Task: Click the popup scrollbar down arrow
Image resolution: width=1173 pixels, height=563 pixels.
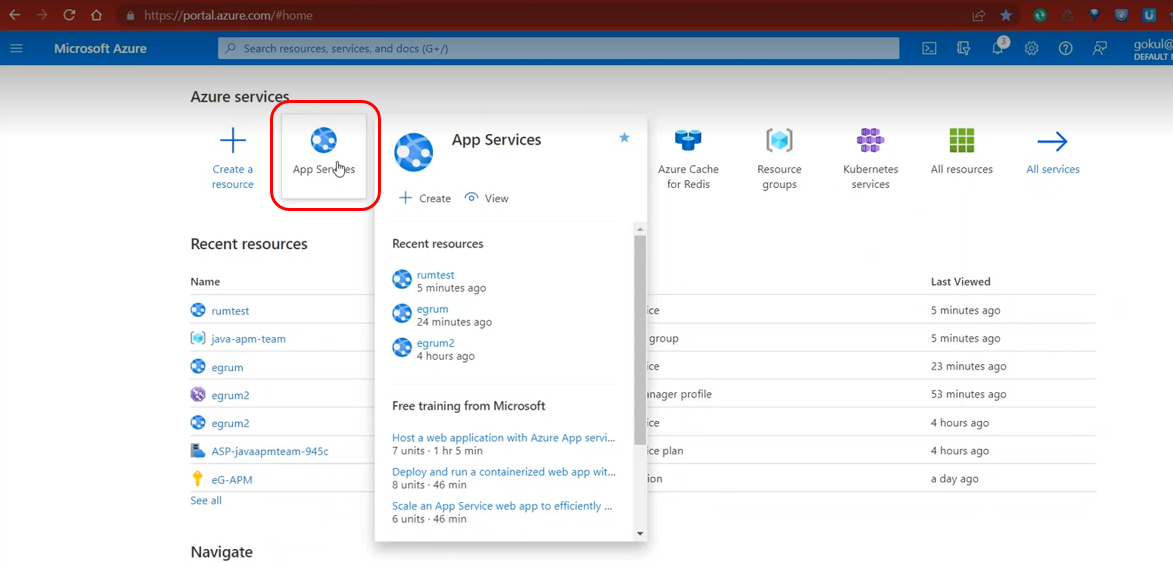Action: tap(640, 533)
